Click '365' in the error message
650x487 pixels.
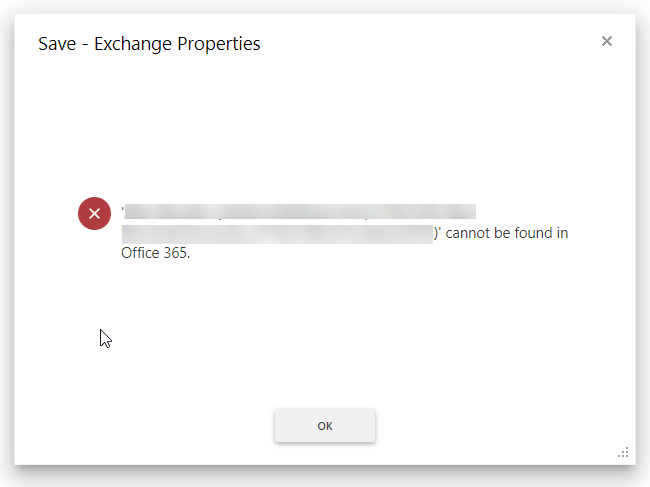177,253
